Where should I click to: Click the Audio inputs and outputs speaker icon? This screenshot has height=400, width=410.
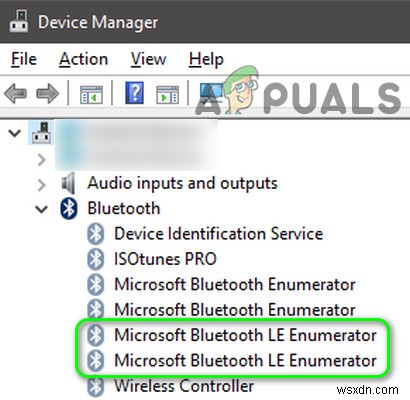(x=68, y=183)
